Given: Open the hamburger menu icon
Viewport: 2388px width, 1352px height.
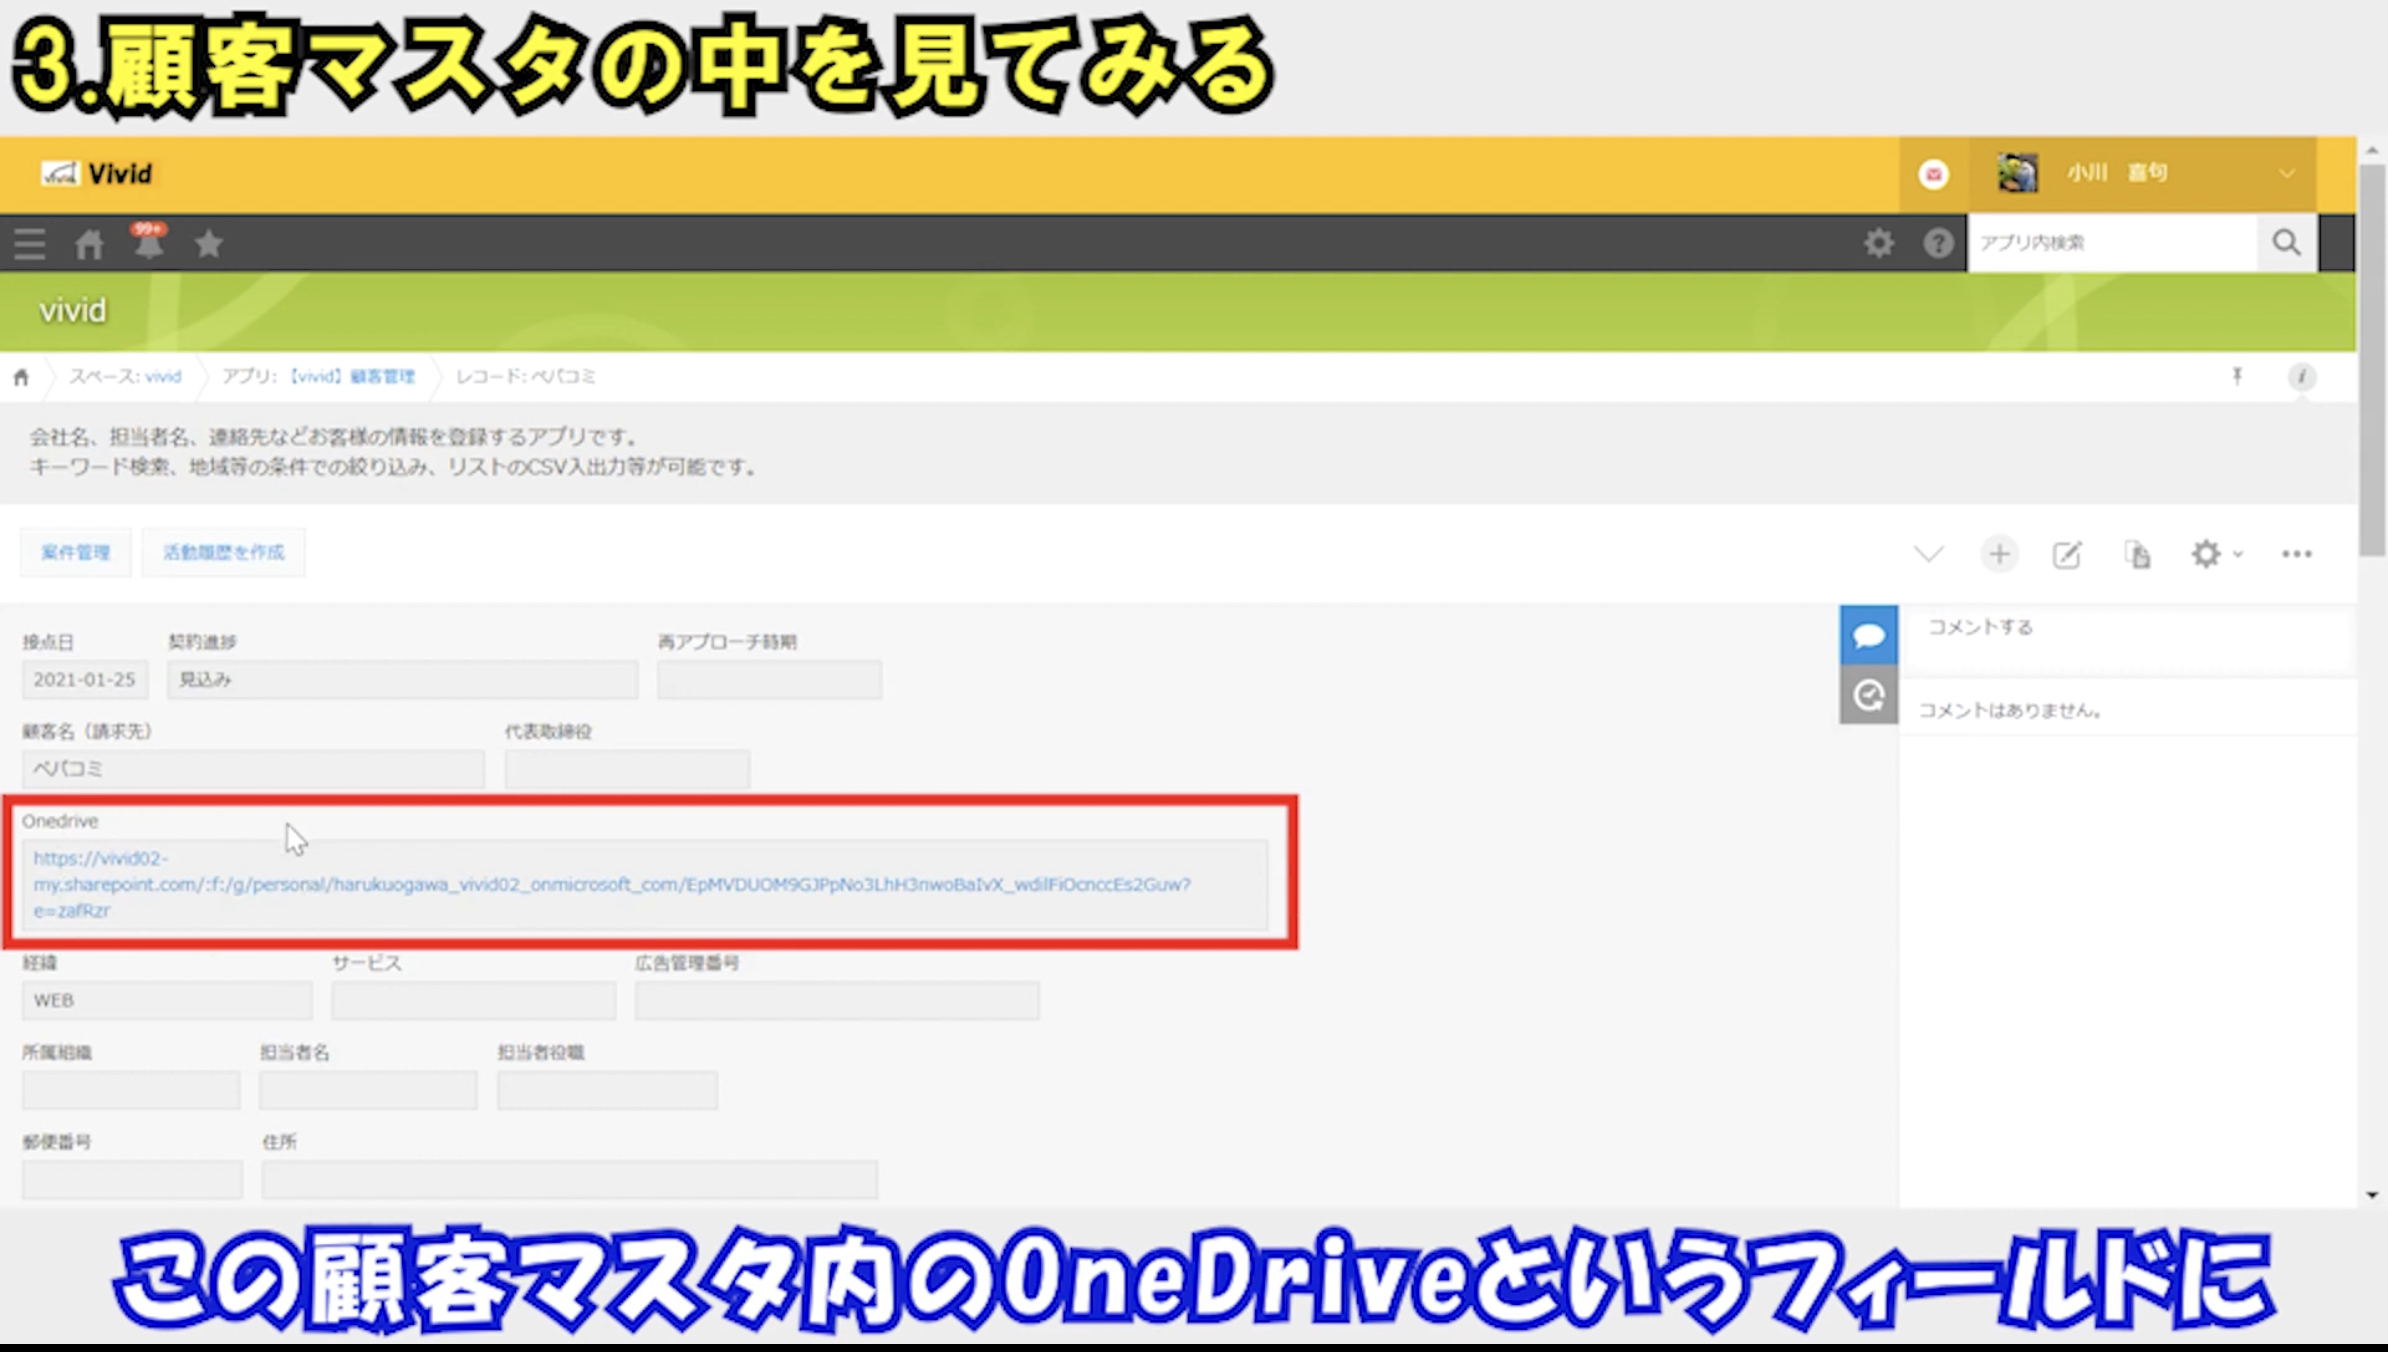Looking at the screenshot, I should (30, 243).
